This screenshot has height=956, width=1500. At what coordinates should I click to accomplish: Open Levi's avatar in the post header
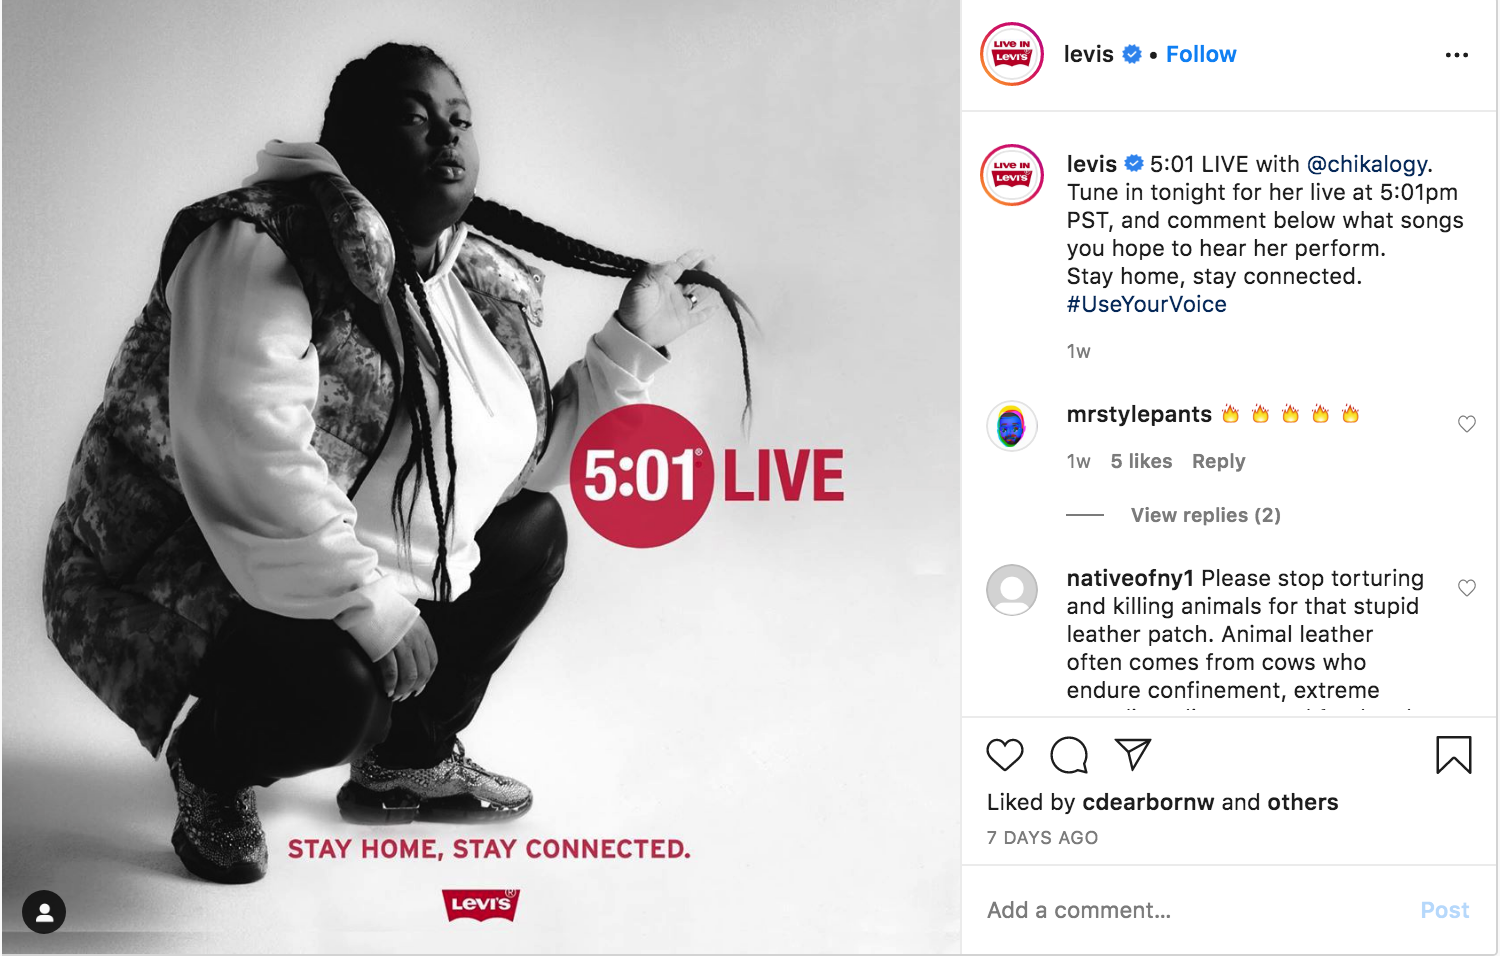[x=1012, y=54]
